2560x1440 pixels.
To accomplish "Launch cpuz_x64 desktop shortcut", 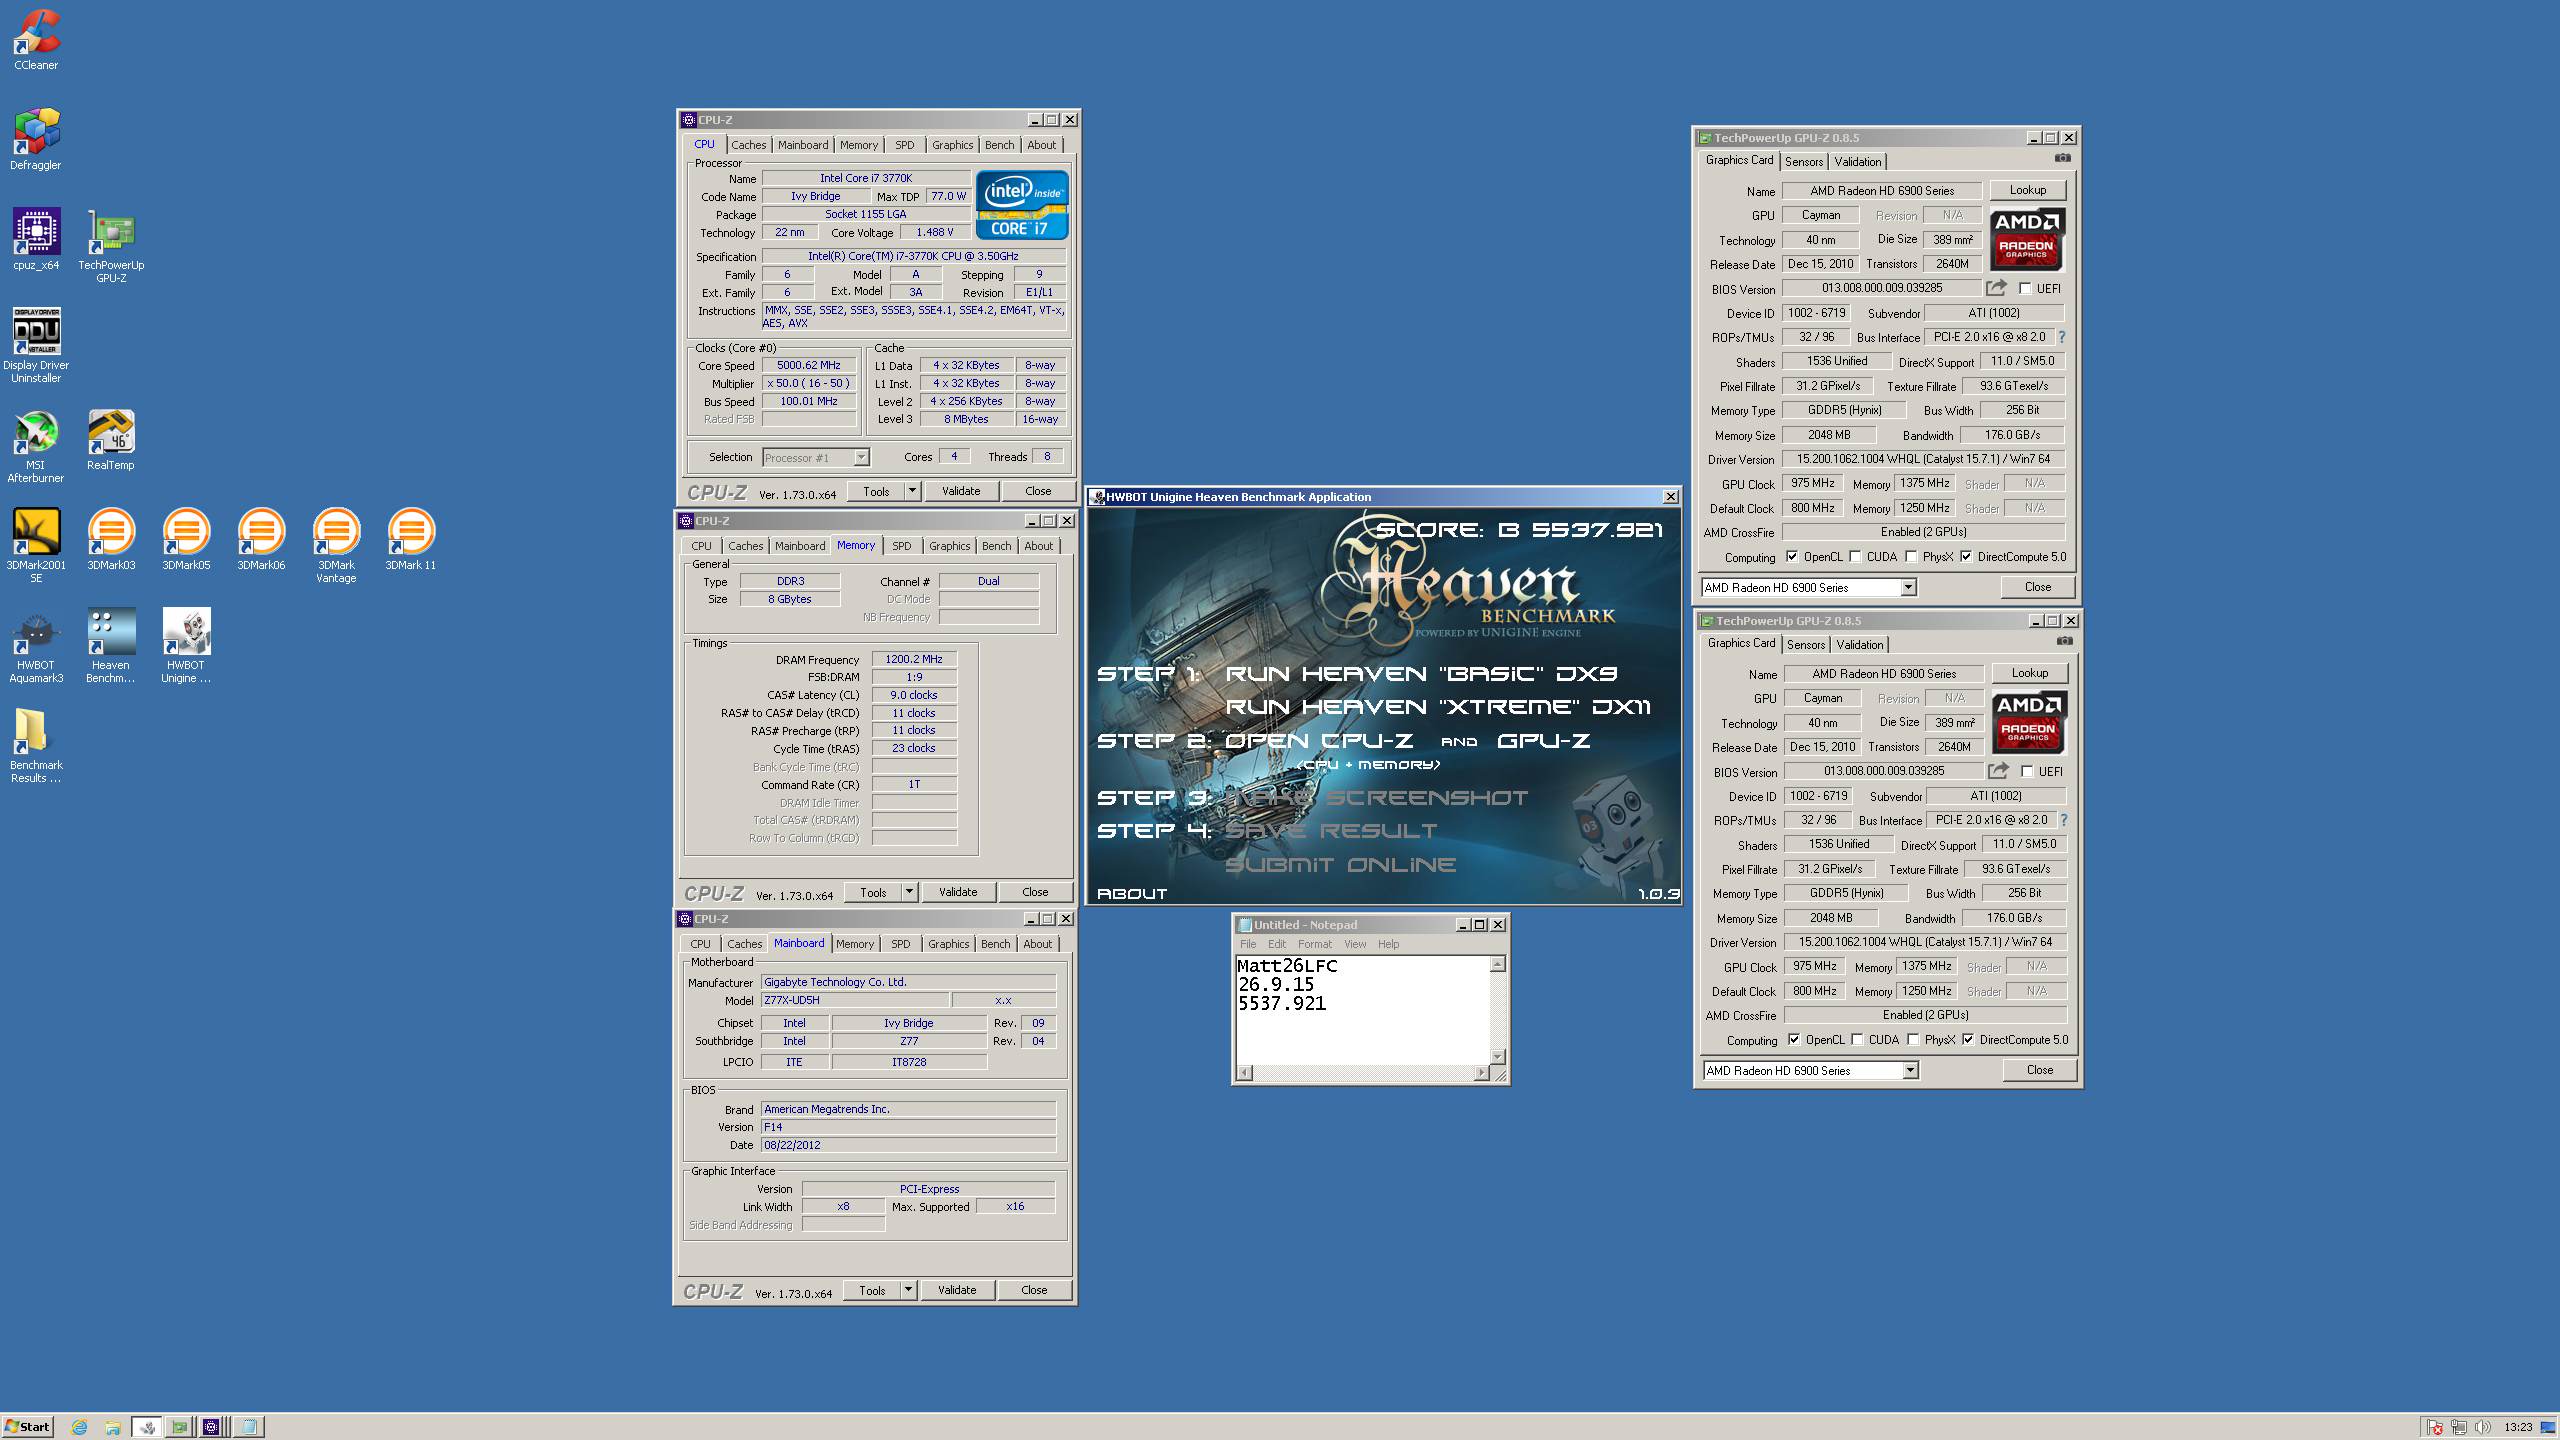I will coord(36,240).
